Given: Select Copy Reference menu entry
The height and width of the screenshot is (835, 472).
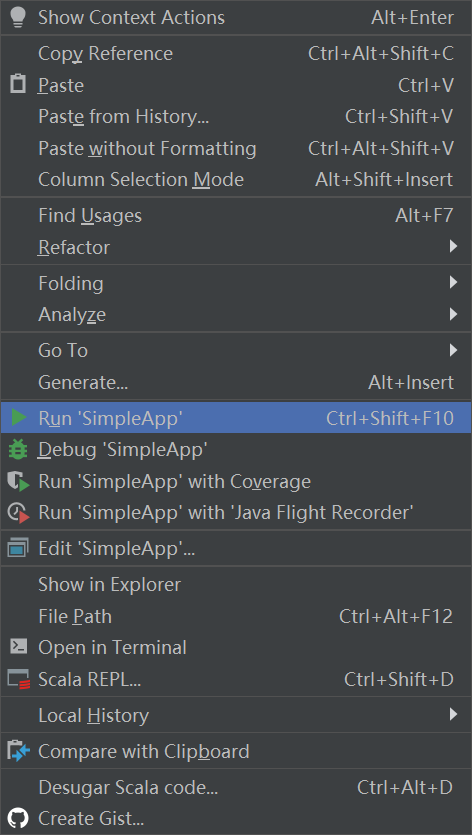Looking at the screenshot, I should tap(236, 54).
